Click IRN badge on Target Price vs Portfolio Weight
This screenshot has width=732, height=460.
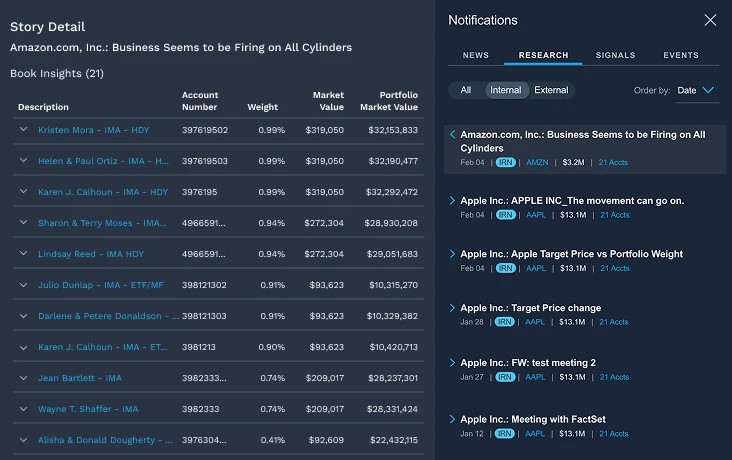point(505,268)
